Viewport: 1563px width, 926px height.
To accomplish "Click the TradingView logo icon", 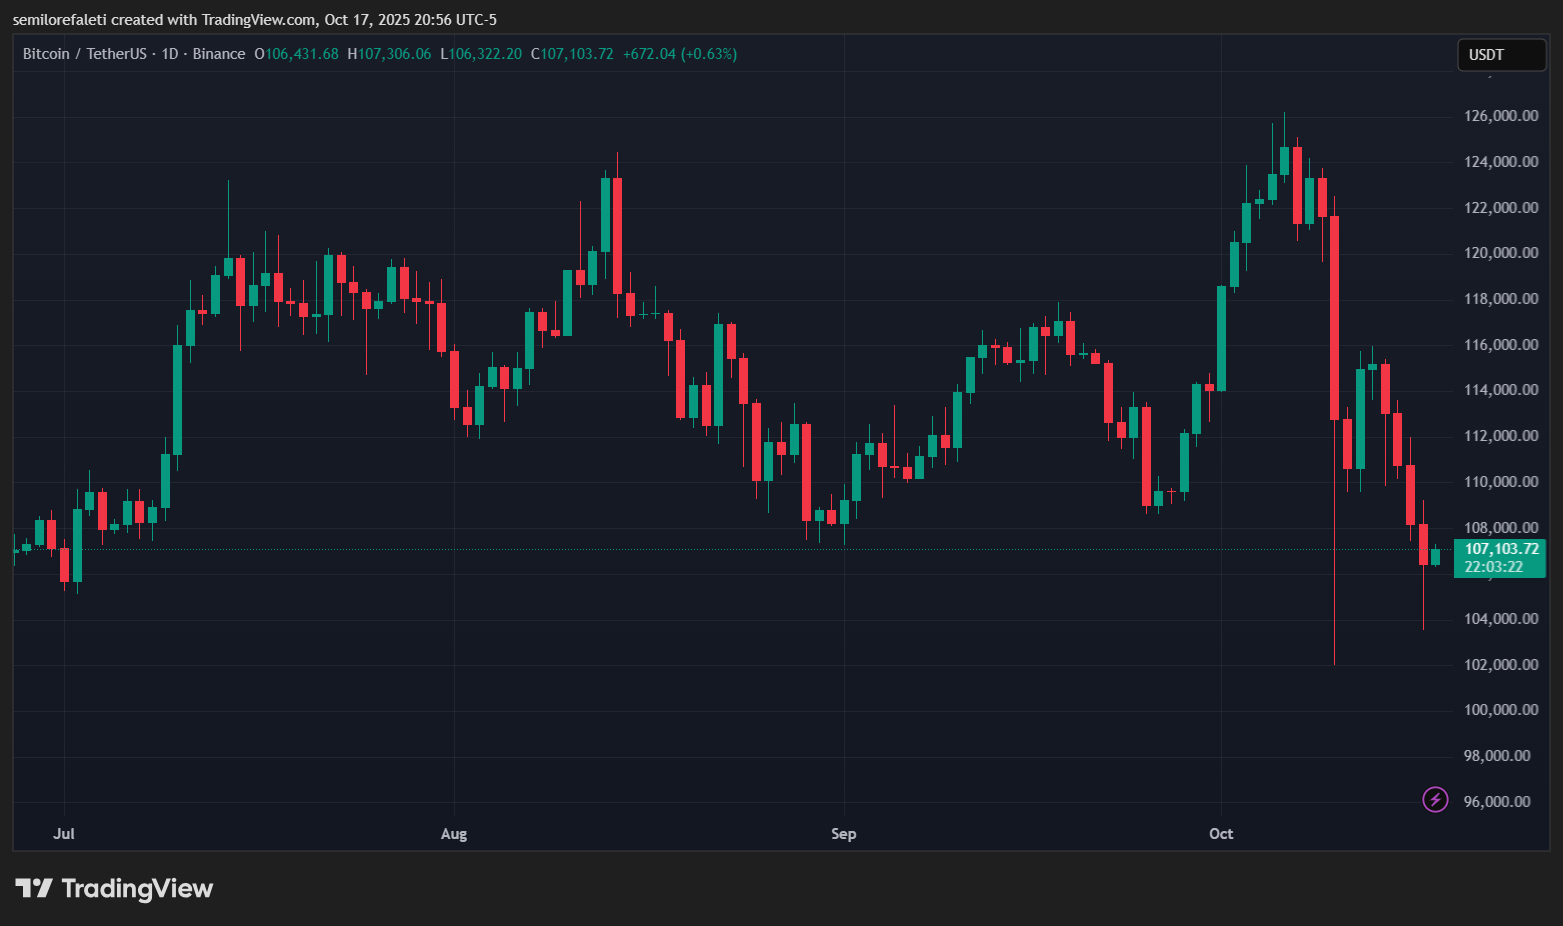I will point(34,888).
